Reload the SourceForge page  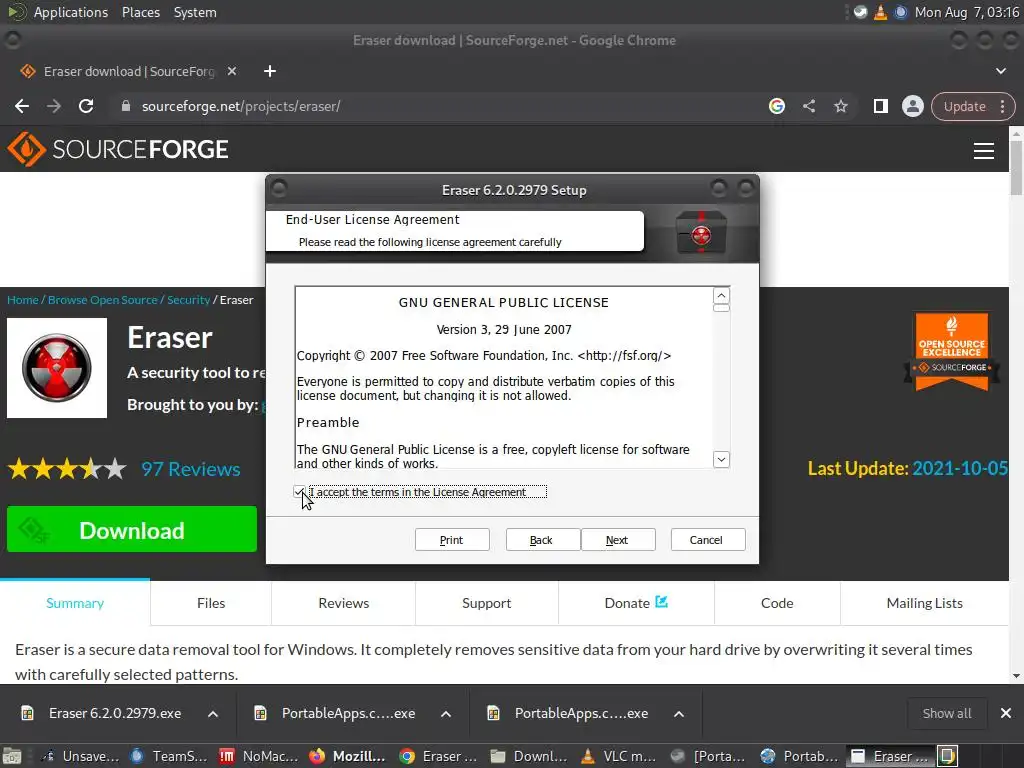(86, 106)
